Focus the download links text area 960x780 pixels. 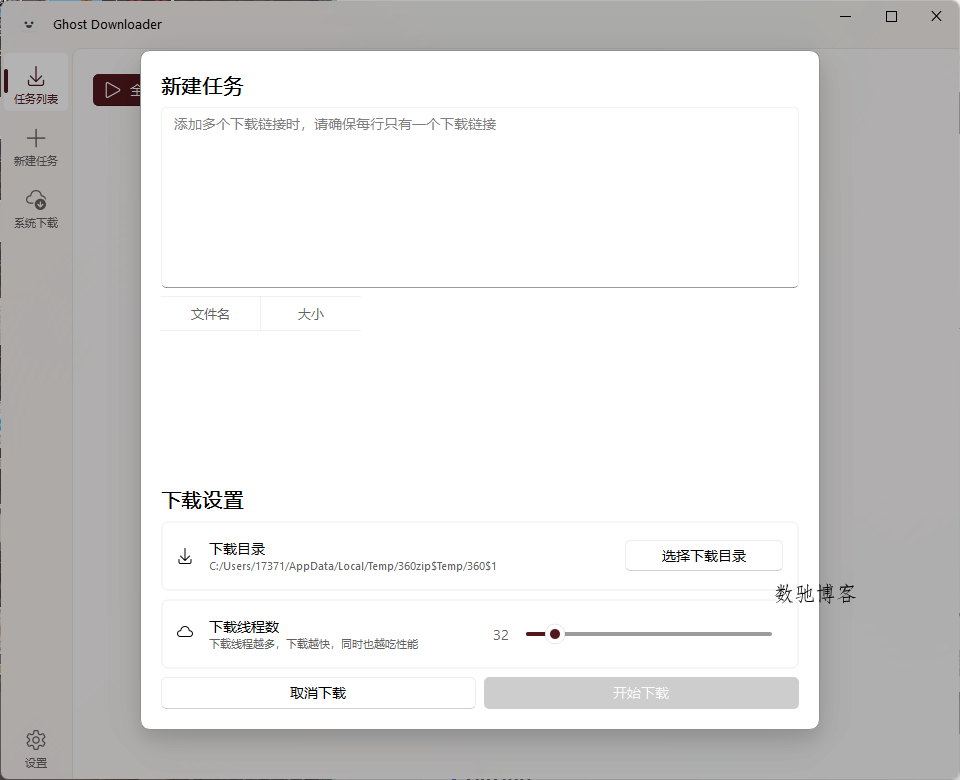479,197
